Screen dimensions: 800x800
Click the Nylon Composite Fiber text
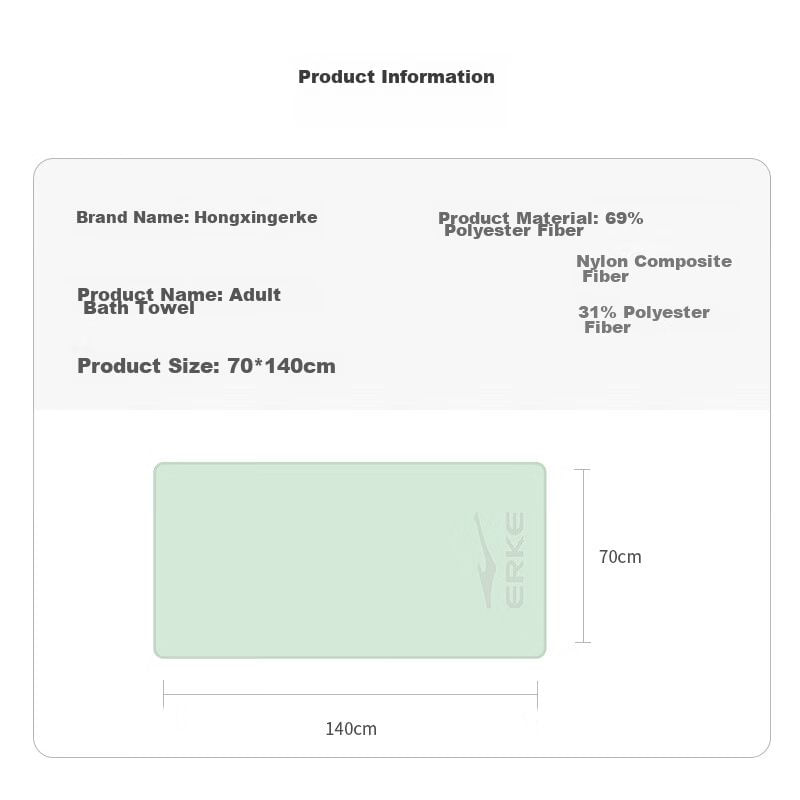pyautogui.click(x=653, y=268)
